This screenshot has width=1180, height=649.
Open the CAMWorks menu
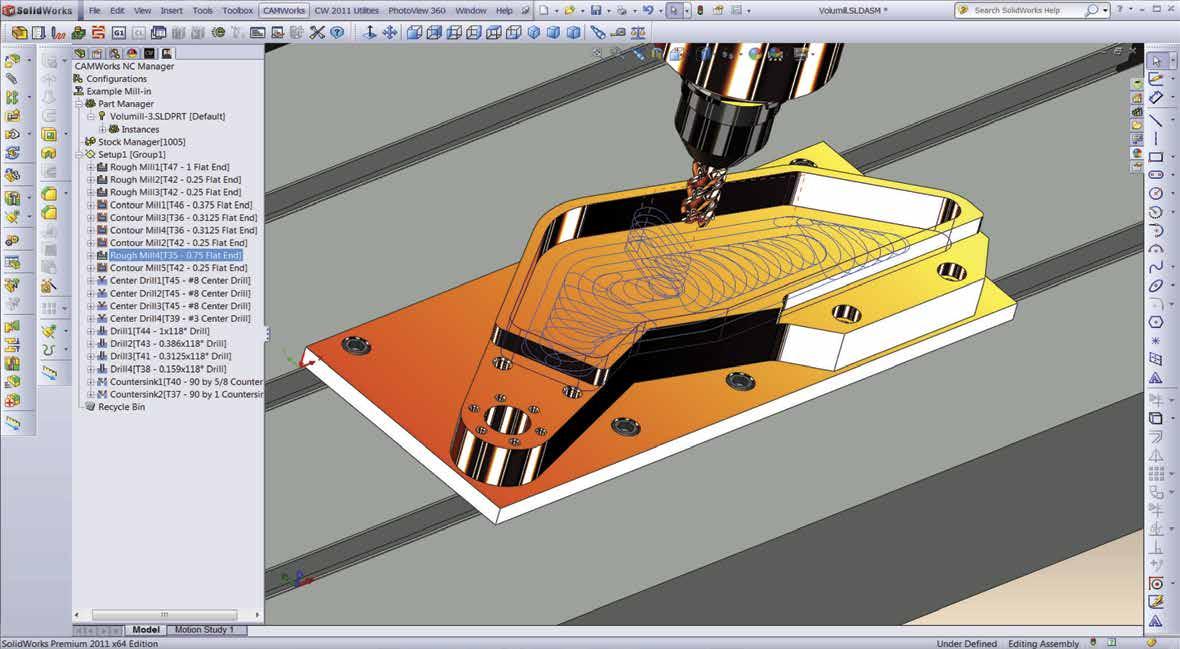(284, 11)
